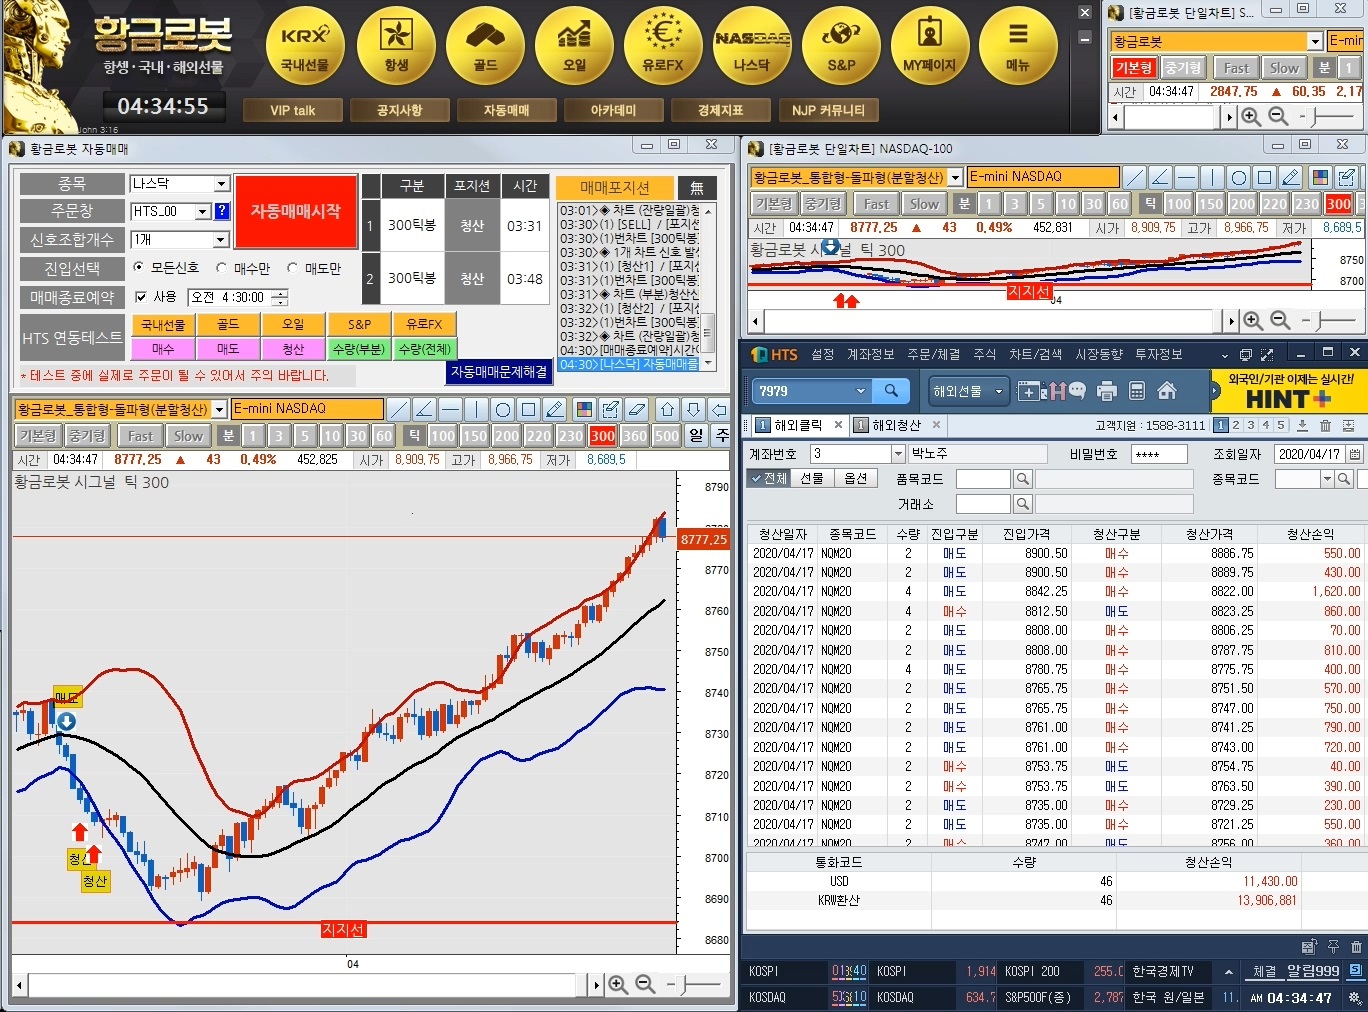The image size is (1368, 1012).
Task: Click the pink 매수 test button
Action: pos(162,349)
